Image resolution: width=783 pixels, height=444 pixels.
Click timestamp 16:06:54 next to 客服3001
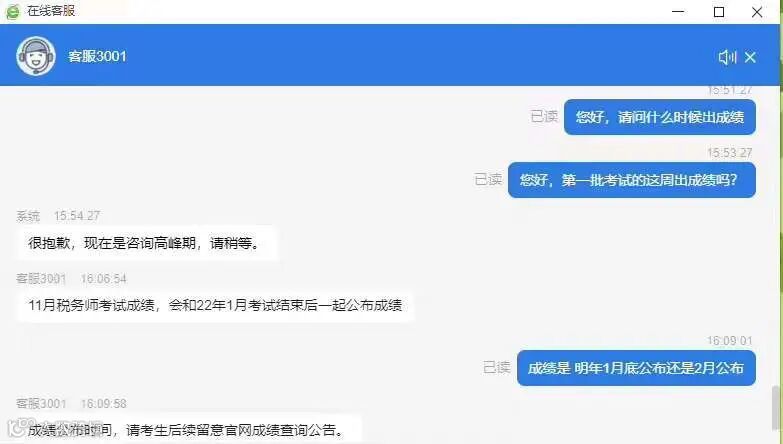point(104,279)
